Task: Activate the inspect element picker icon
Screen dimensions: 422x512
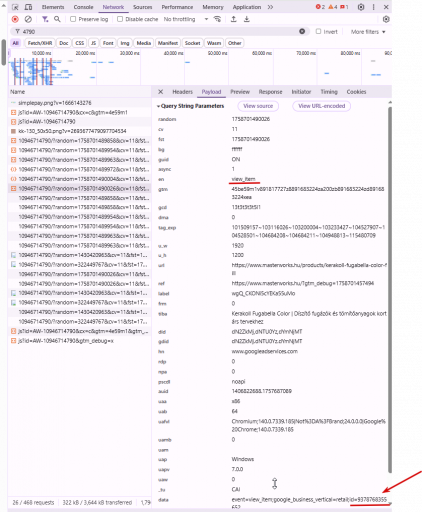Action: click(x=15, y=7)
